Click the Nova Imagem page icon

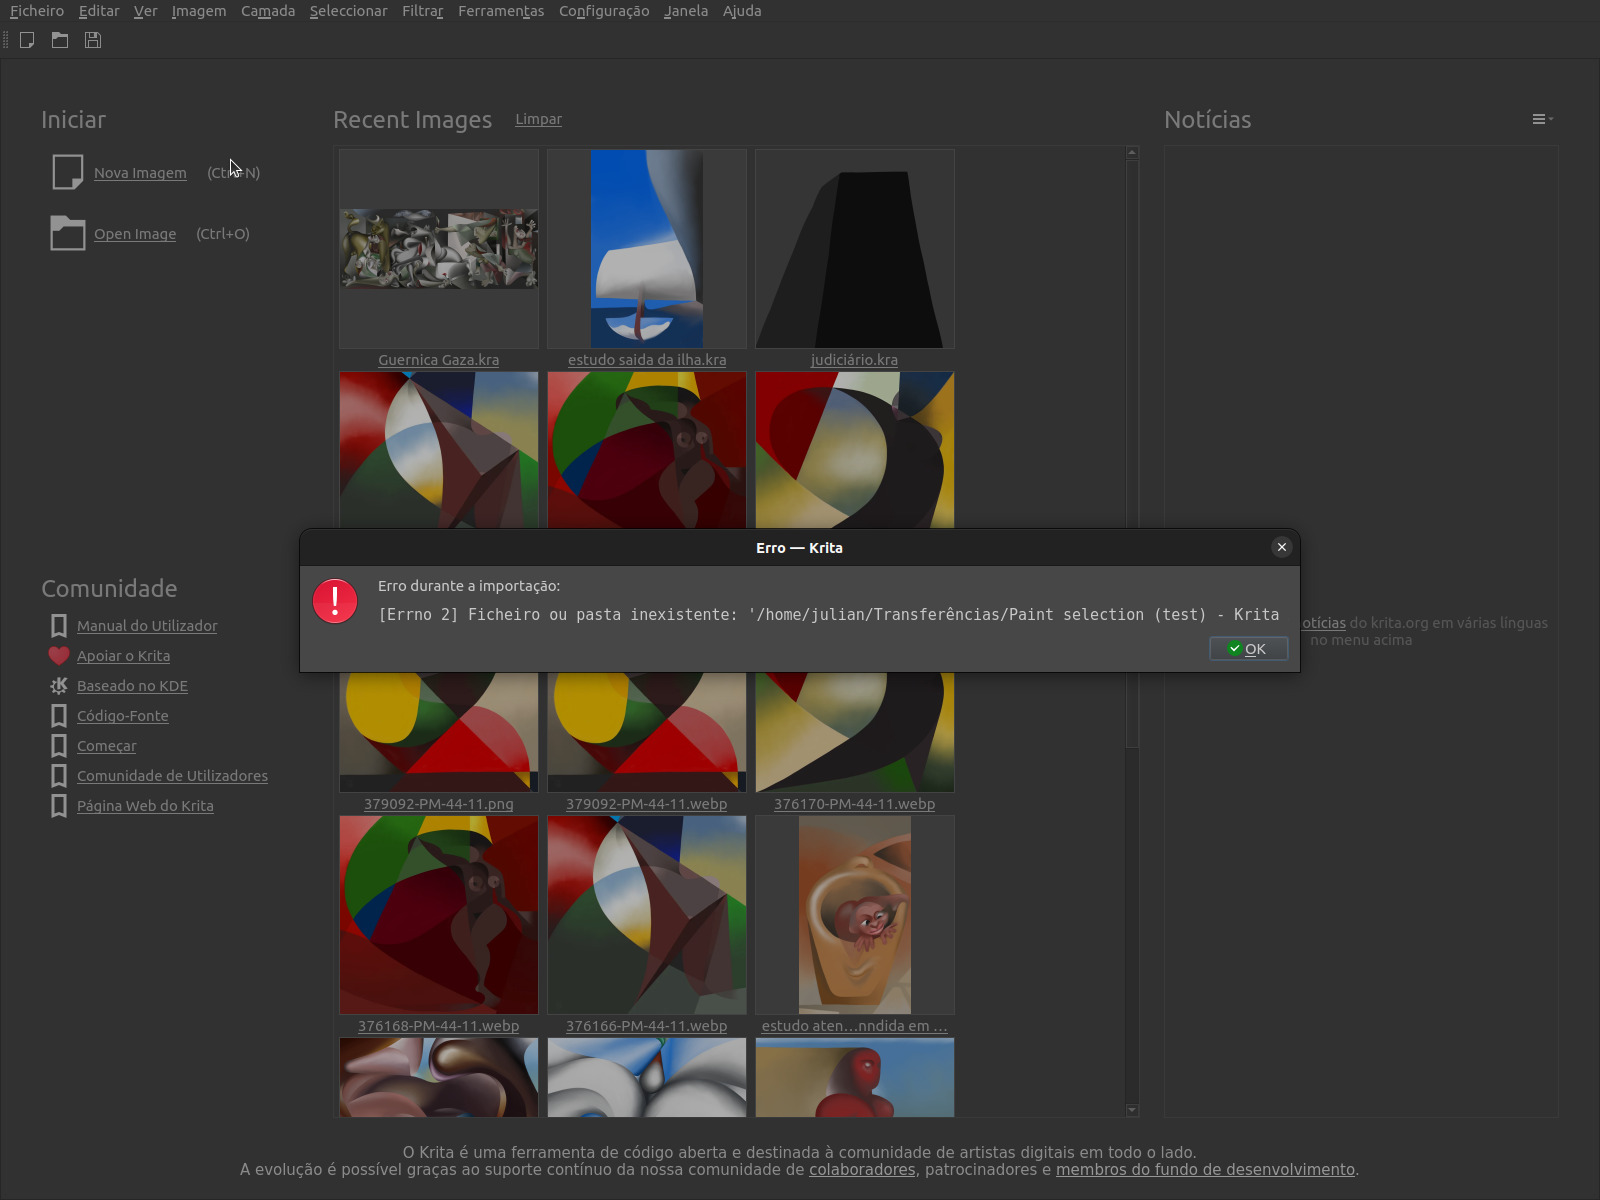point(67,172)
